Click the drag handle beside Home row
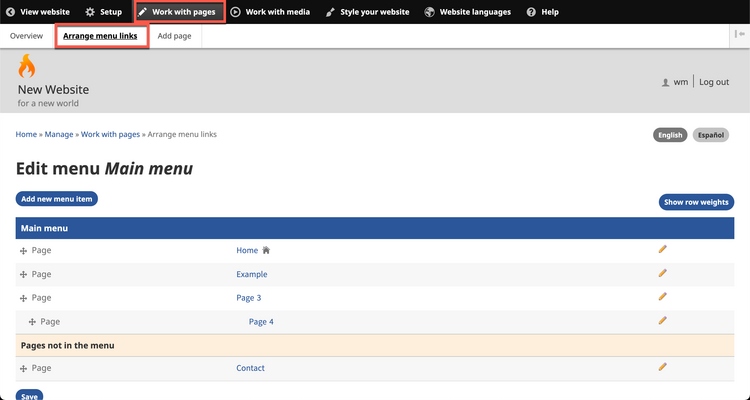Screen dimensions: 750x400 click(x=23, y=250)
